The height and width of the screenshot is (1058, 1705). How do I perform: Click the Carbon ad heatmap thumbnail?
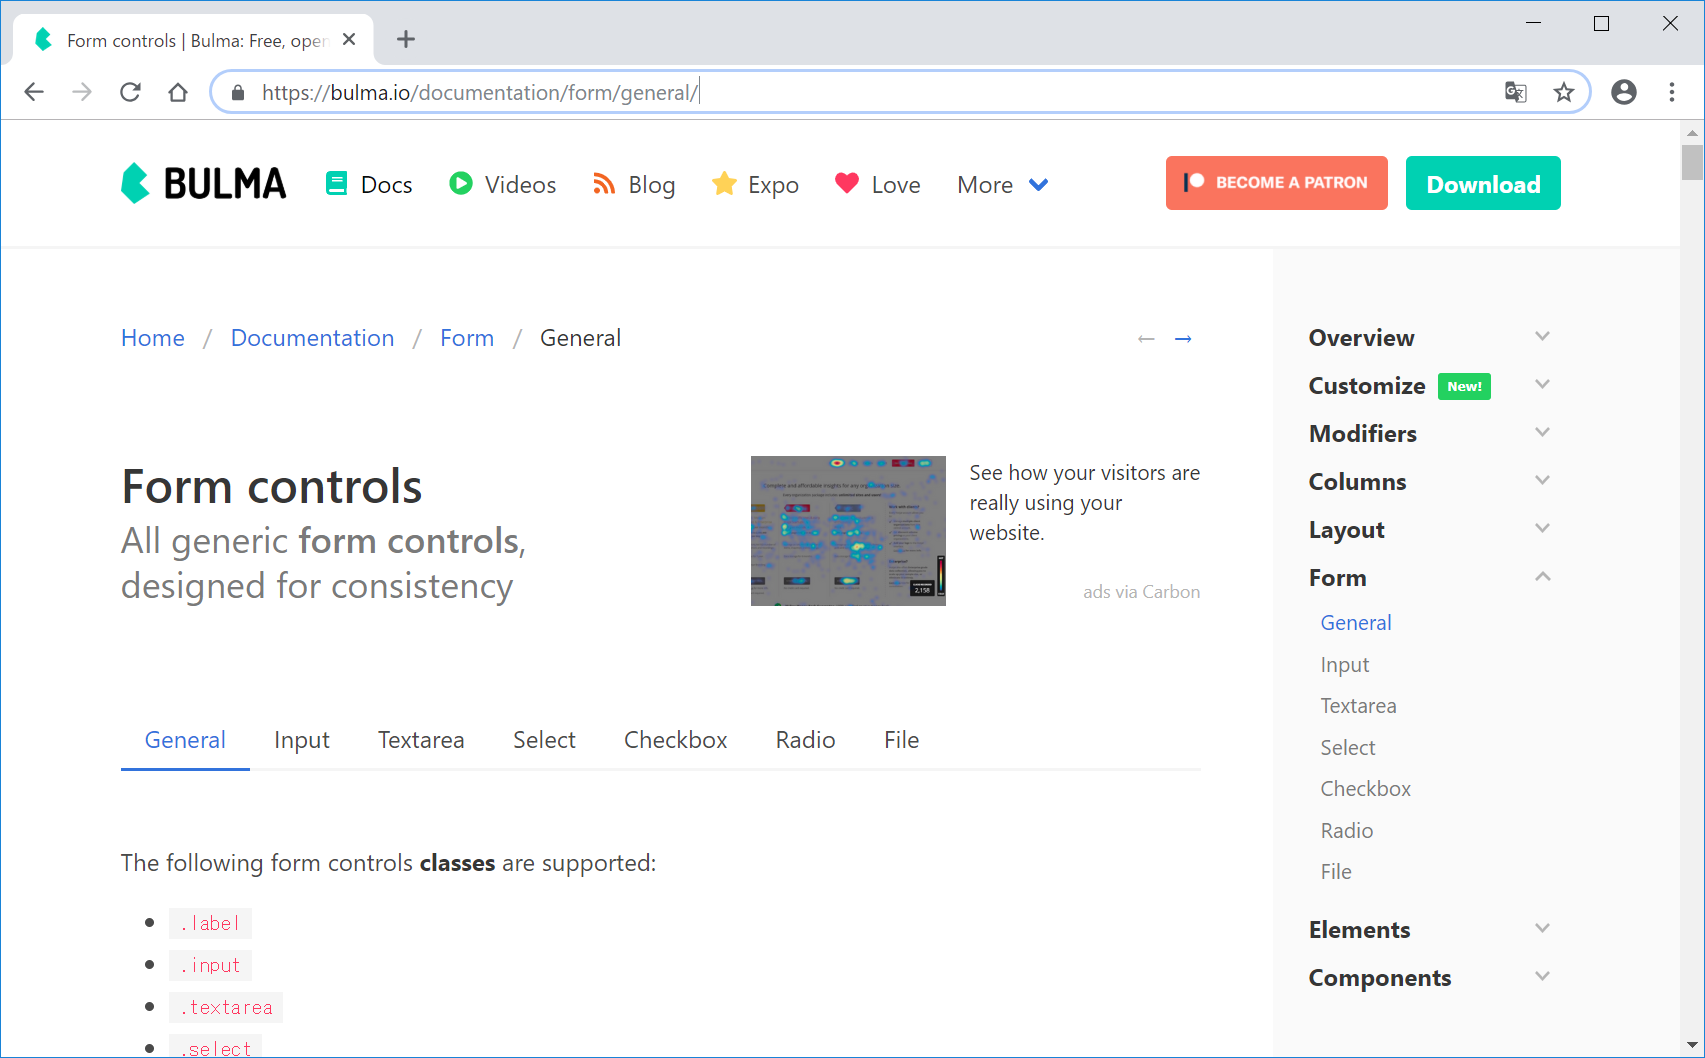[848, 531]
